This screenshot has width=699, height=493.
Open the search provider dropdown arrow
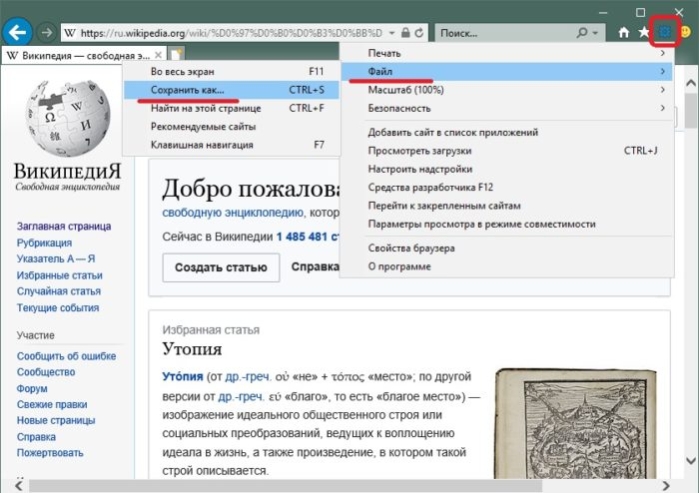tap(595, 33)
